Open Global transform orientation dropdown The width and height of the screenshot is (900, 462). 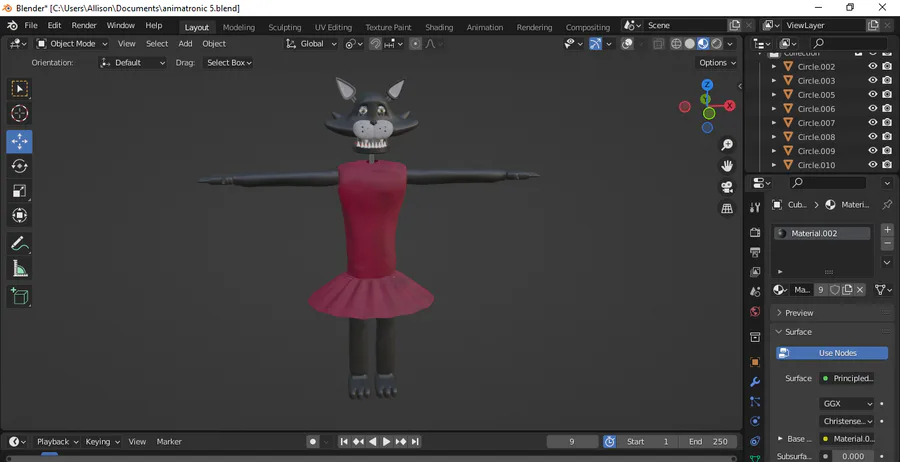click(x=311, y=44)
